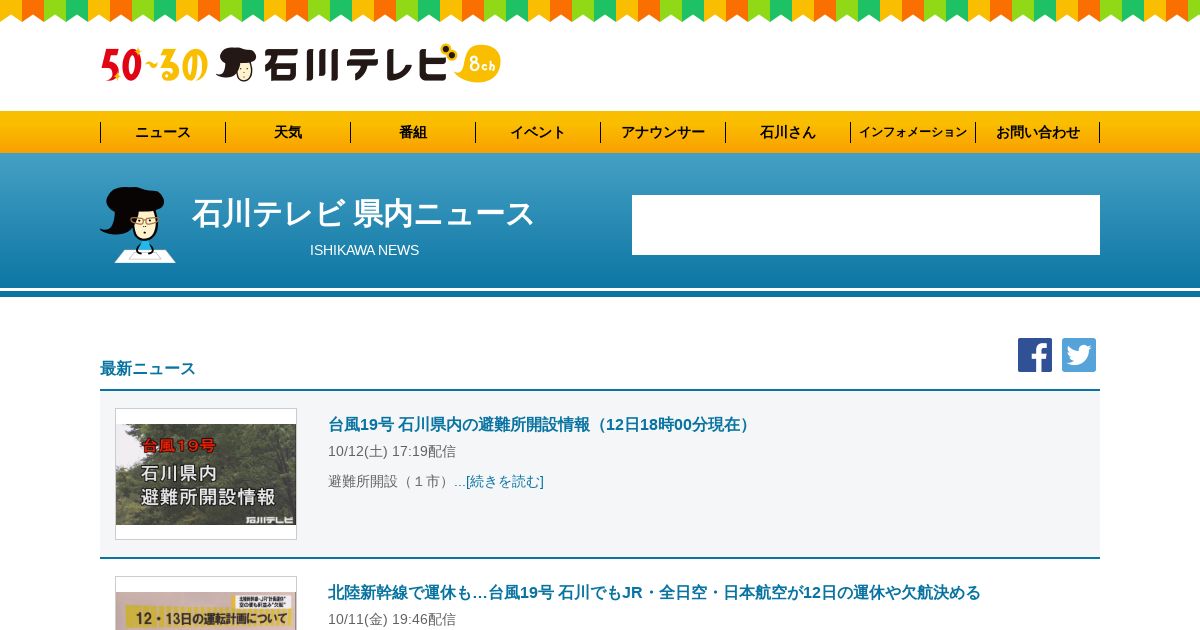This screenshot has height=630, width=1200.
Task: Click the Ishikawa TV logo
Action: [x=300, y=64]
